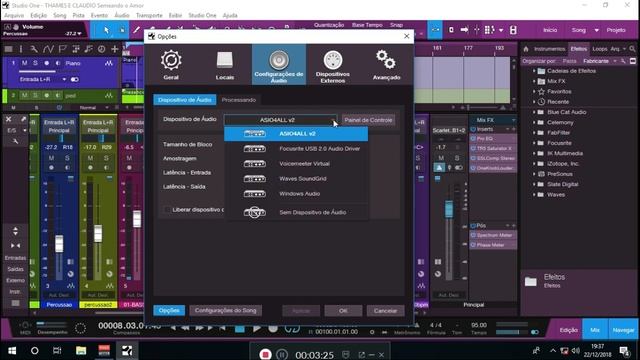Image resolution: width=640 pixels, height=360 pixels.
Task: Open the Phase Meter post insert
Action: point(493,245)
